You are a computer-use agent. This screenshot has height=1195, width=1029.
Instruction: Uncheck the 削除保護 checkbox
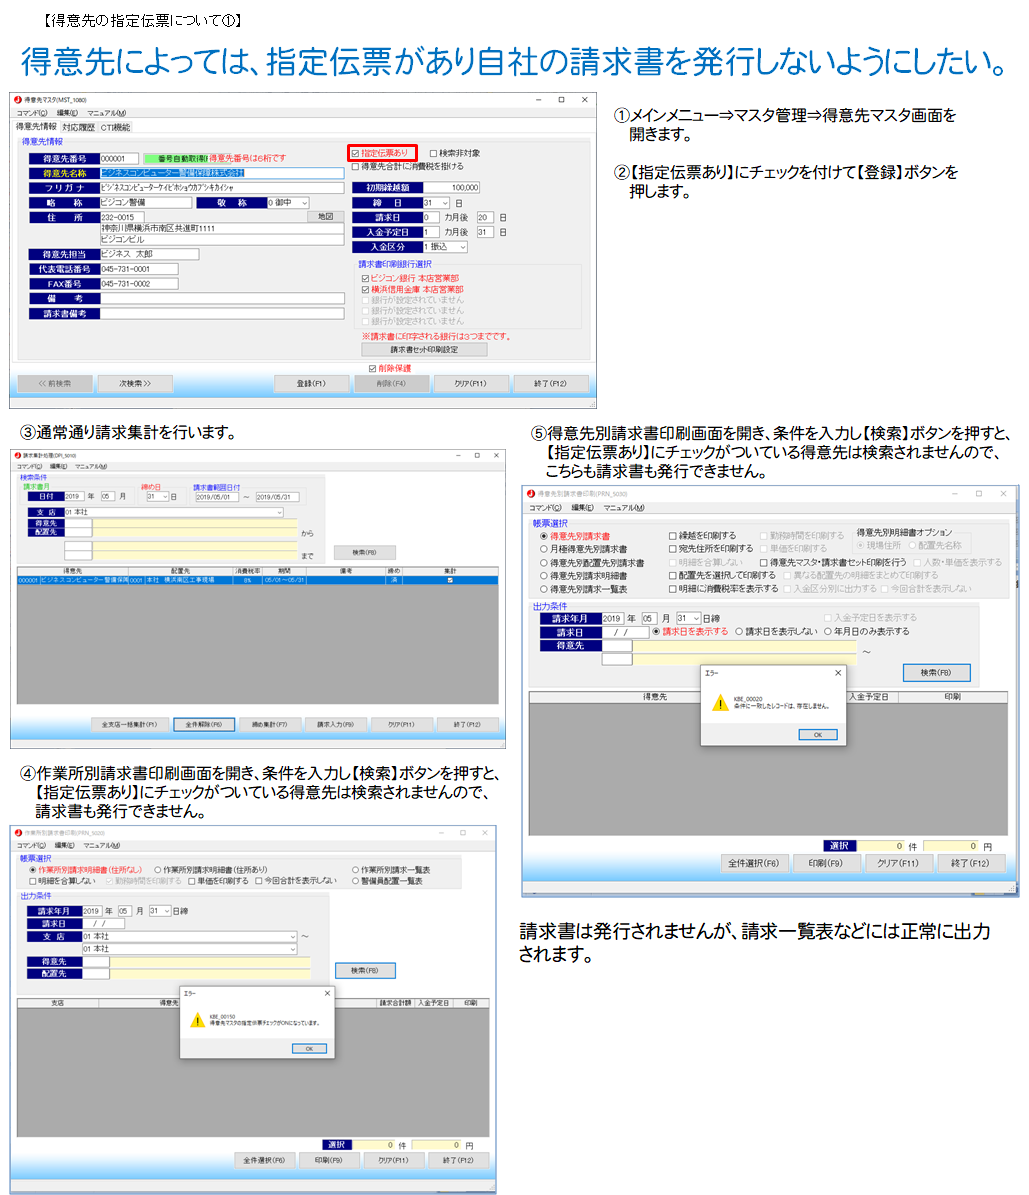coord(372,368)
